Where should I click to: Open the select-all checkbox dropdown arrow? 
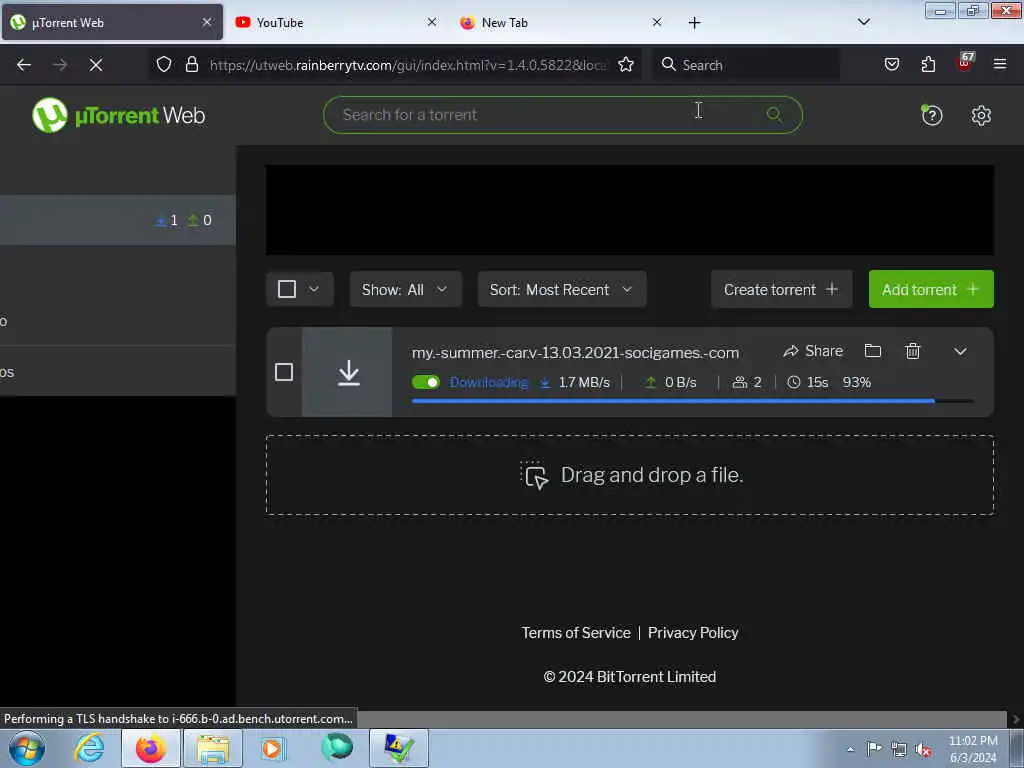[314, 289]
